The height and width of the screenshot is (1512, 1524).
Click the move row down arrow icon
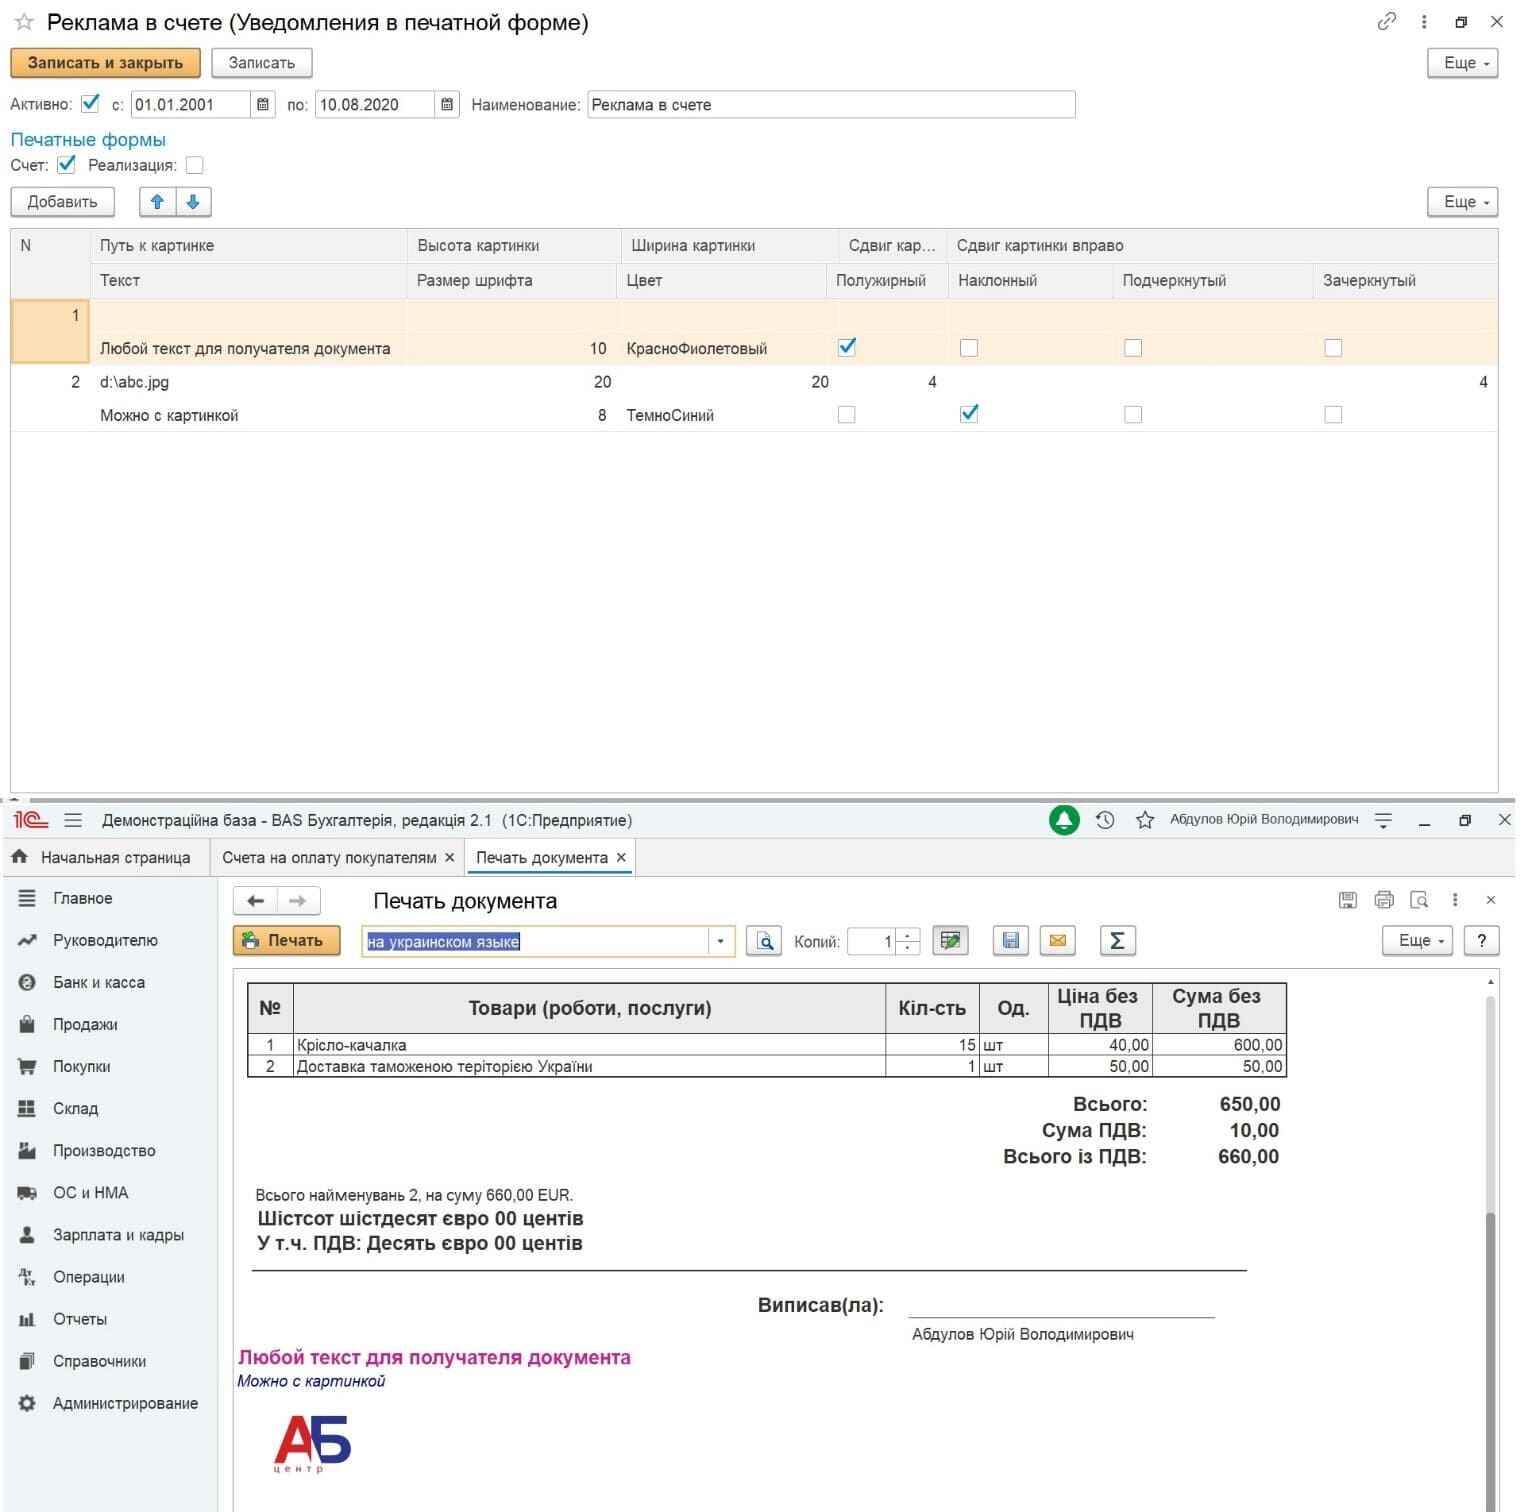click(x=193, y=202)
